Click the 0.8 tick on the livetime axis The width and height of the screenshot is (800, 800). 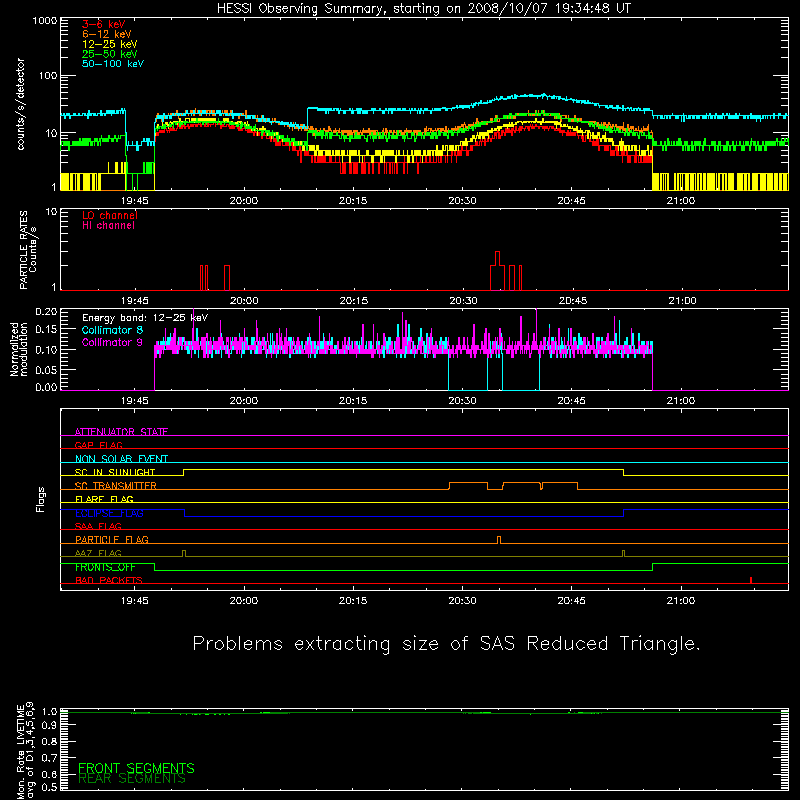(x=50, y=741)
